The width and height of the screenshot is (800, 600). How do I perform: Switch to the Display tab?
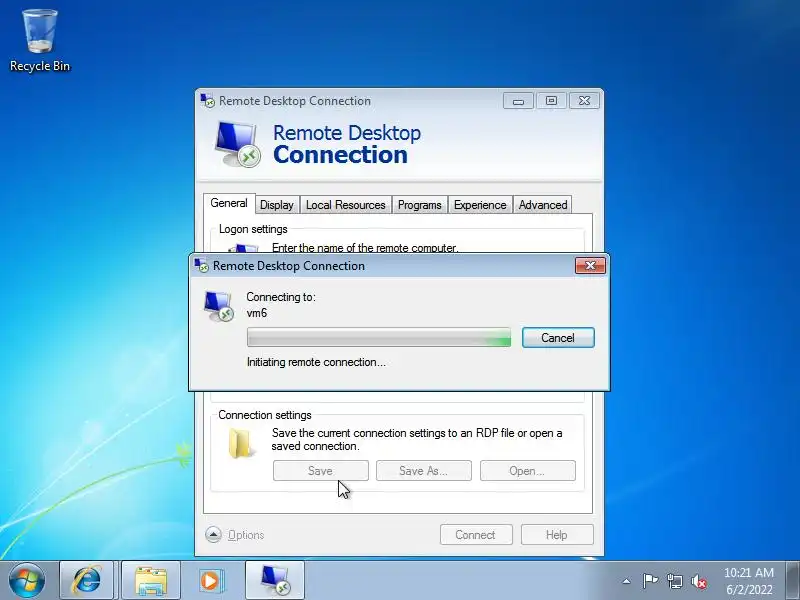click(277, 205)
